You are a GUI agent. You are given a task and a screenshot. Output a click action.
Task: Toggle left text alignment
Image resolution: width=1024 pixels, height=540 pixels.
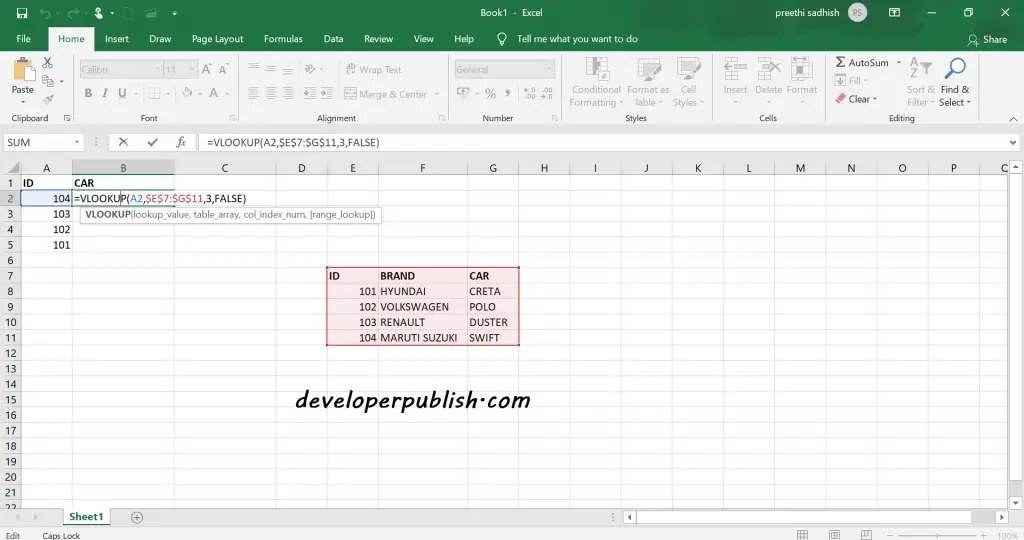[x=253, y=94]
